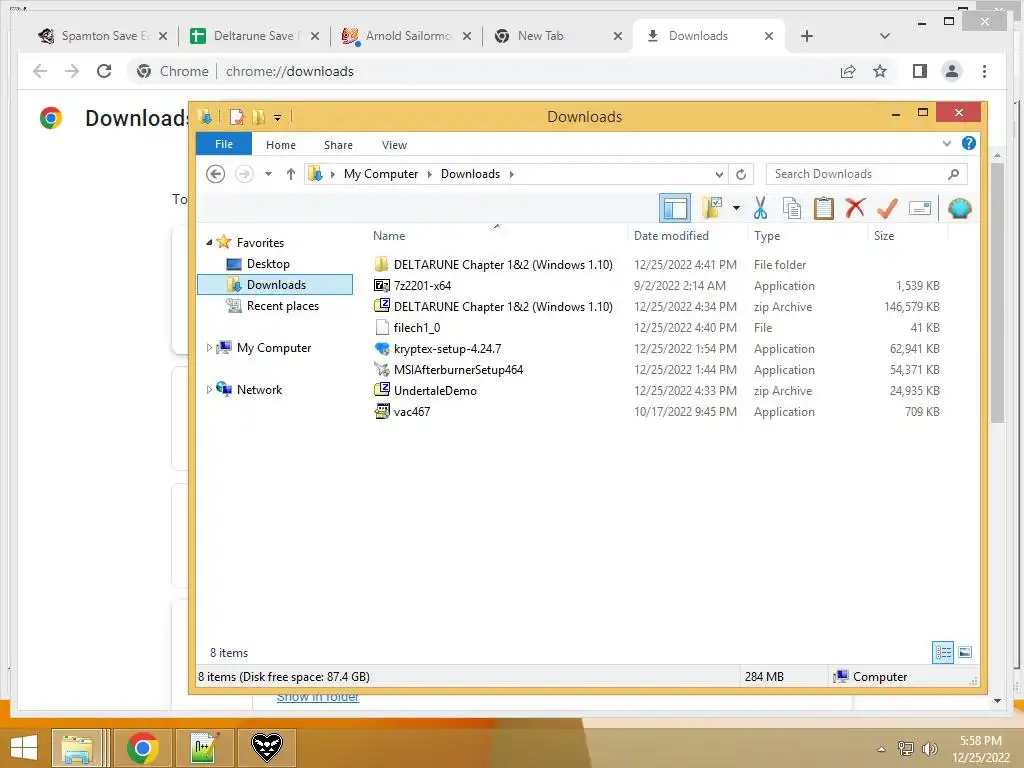Viewport: 1024px width, 768px height.
Task: Sort files by Date modified column
Action: [x=671, y=236]
